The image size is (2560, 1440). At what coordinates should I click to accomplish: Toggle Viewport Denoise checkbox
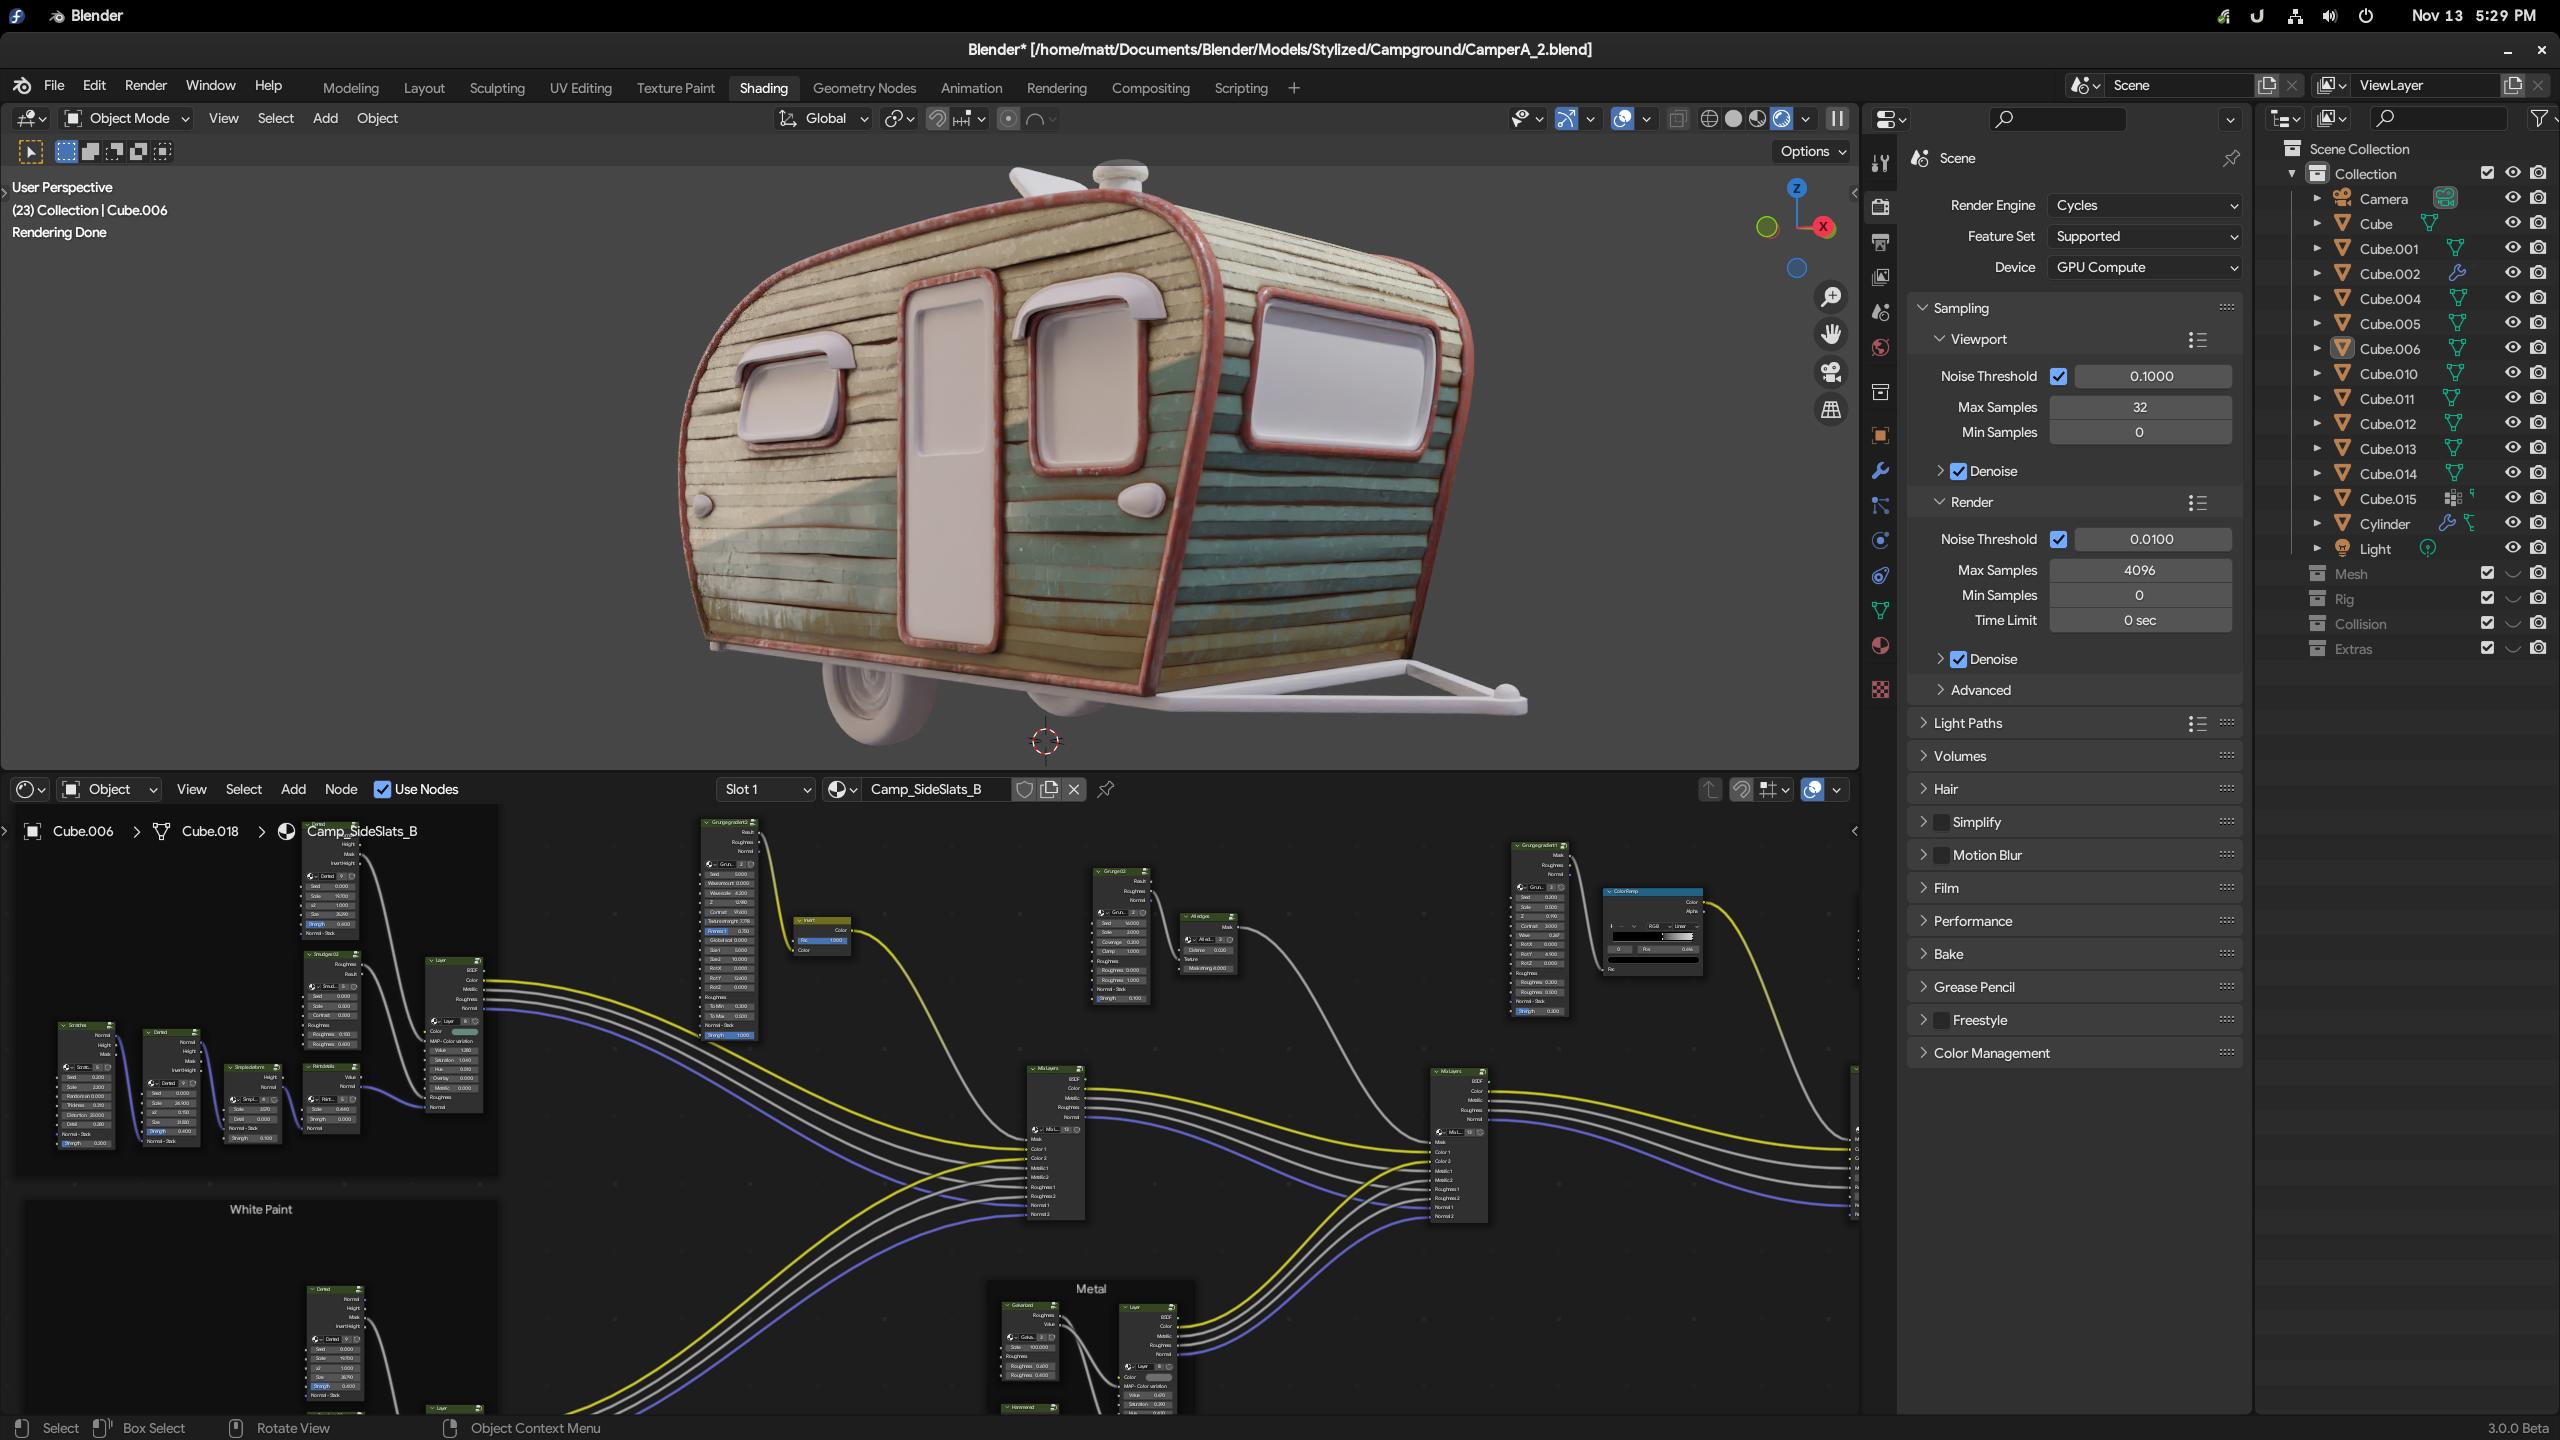point(1959,471)
